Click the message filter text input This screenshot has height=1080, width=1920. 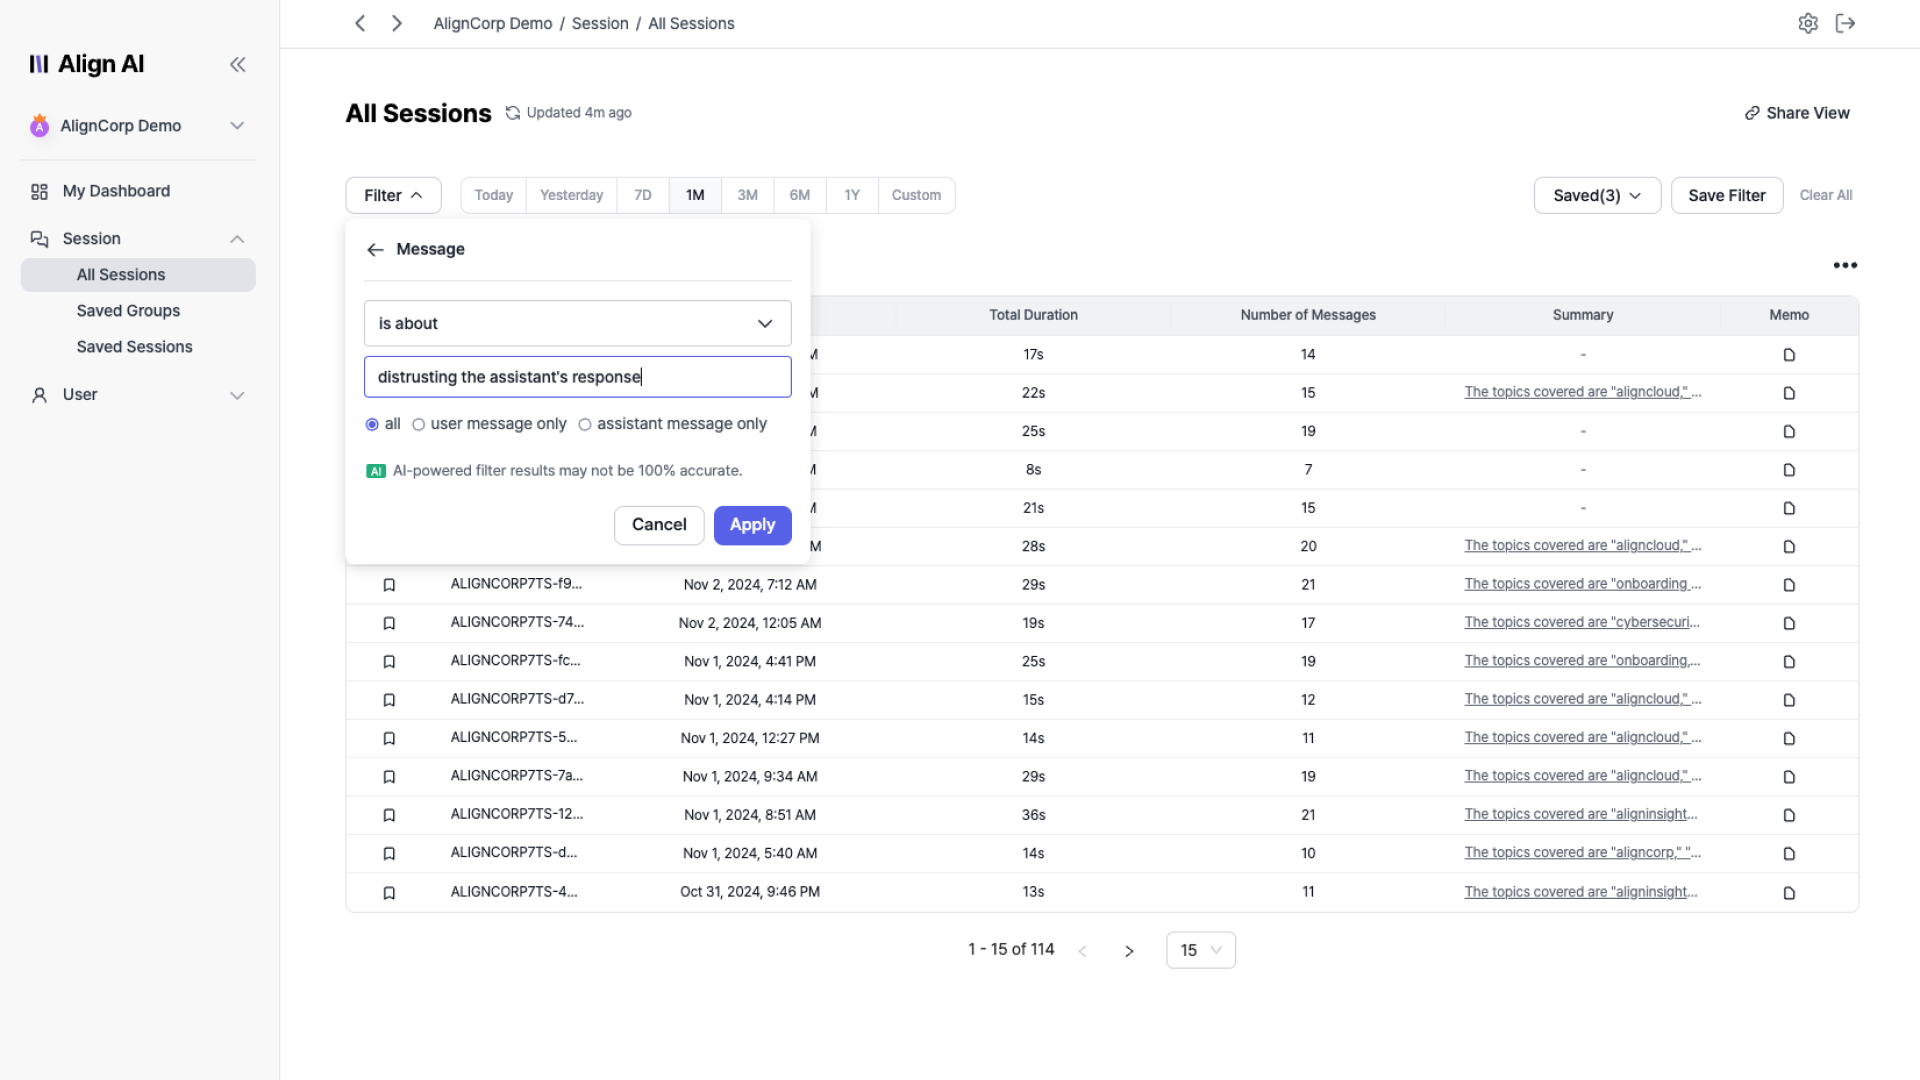(577, 377)
